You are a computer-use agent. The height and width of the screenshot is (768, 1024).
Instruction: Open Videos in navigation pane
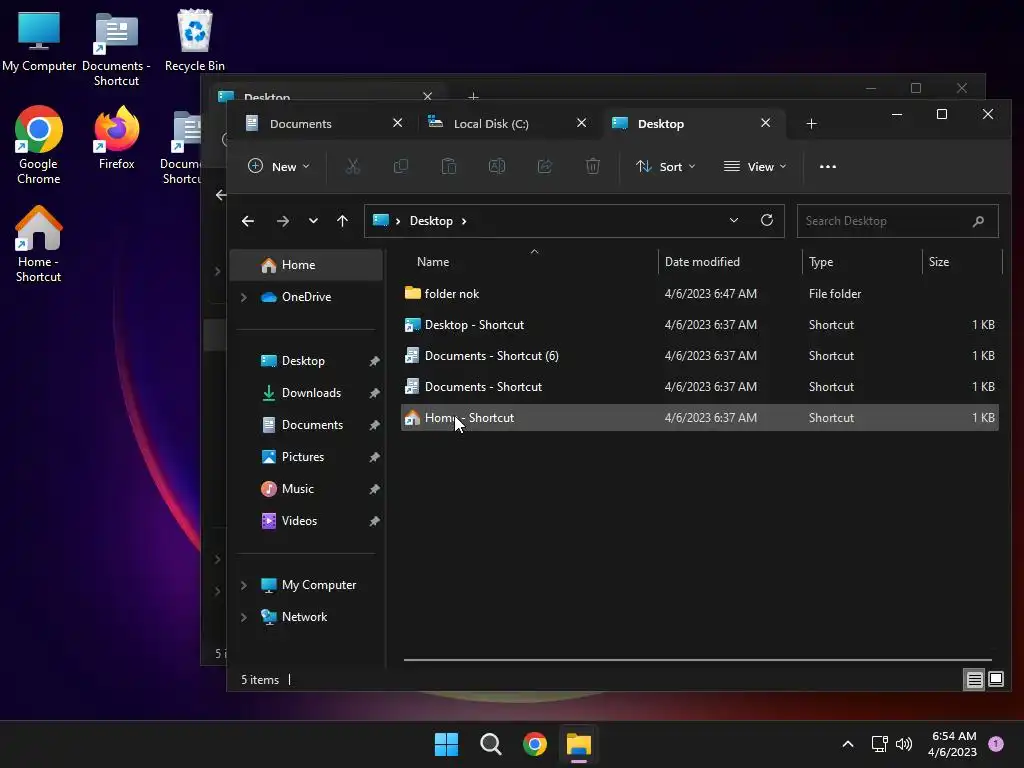tap(306, 521)
